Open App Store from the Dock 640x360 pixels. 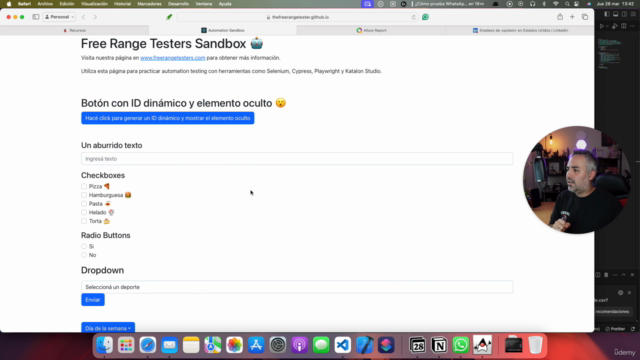point(256,345)
